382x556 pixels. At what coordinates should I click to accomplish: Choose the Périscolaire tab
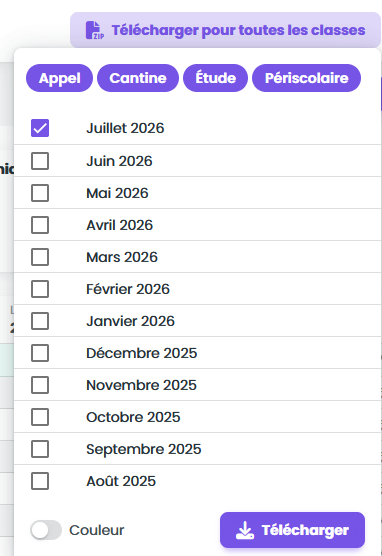pos(306,78)
